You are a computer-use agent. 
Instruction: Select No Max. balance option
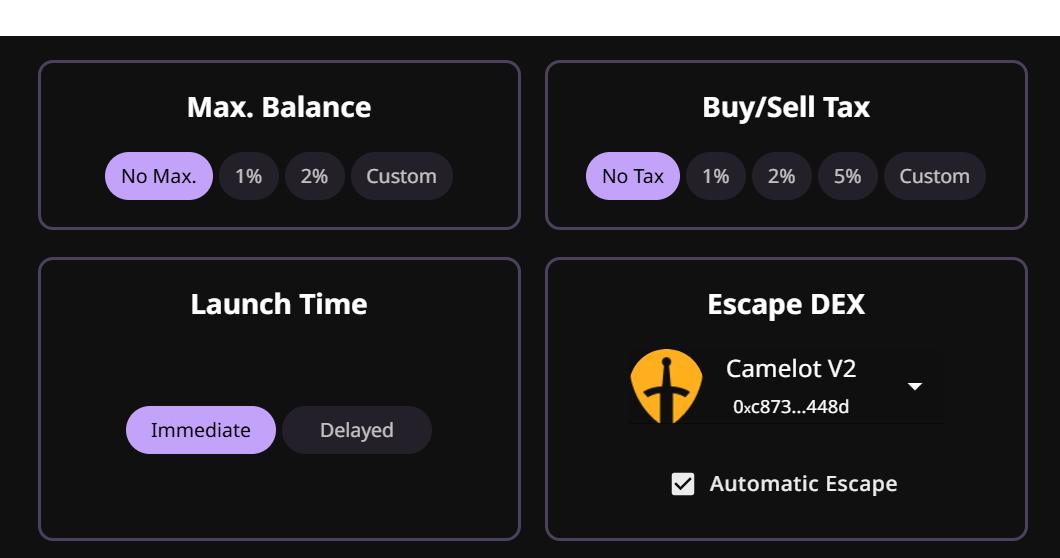point(159,176)
